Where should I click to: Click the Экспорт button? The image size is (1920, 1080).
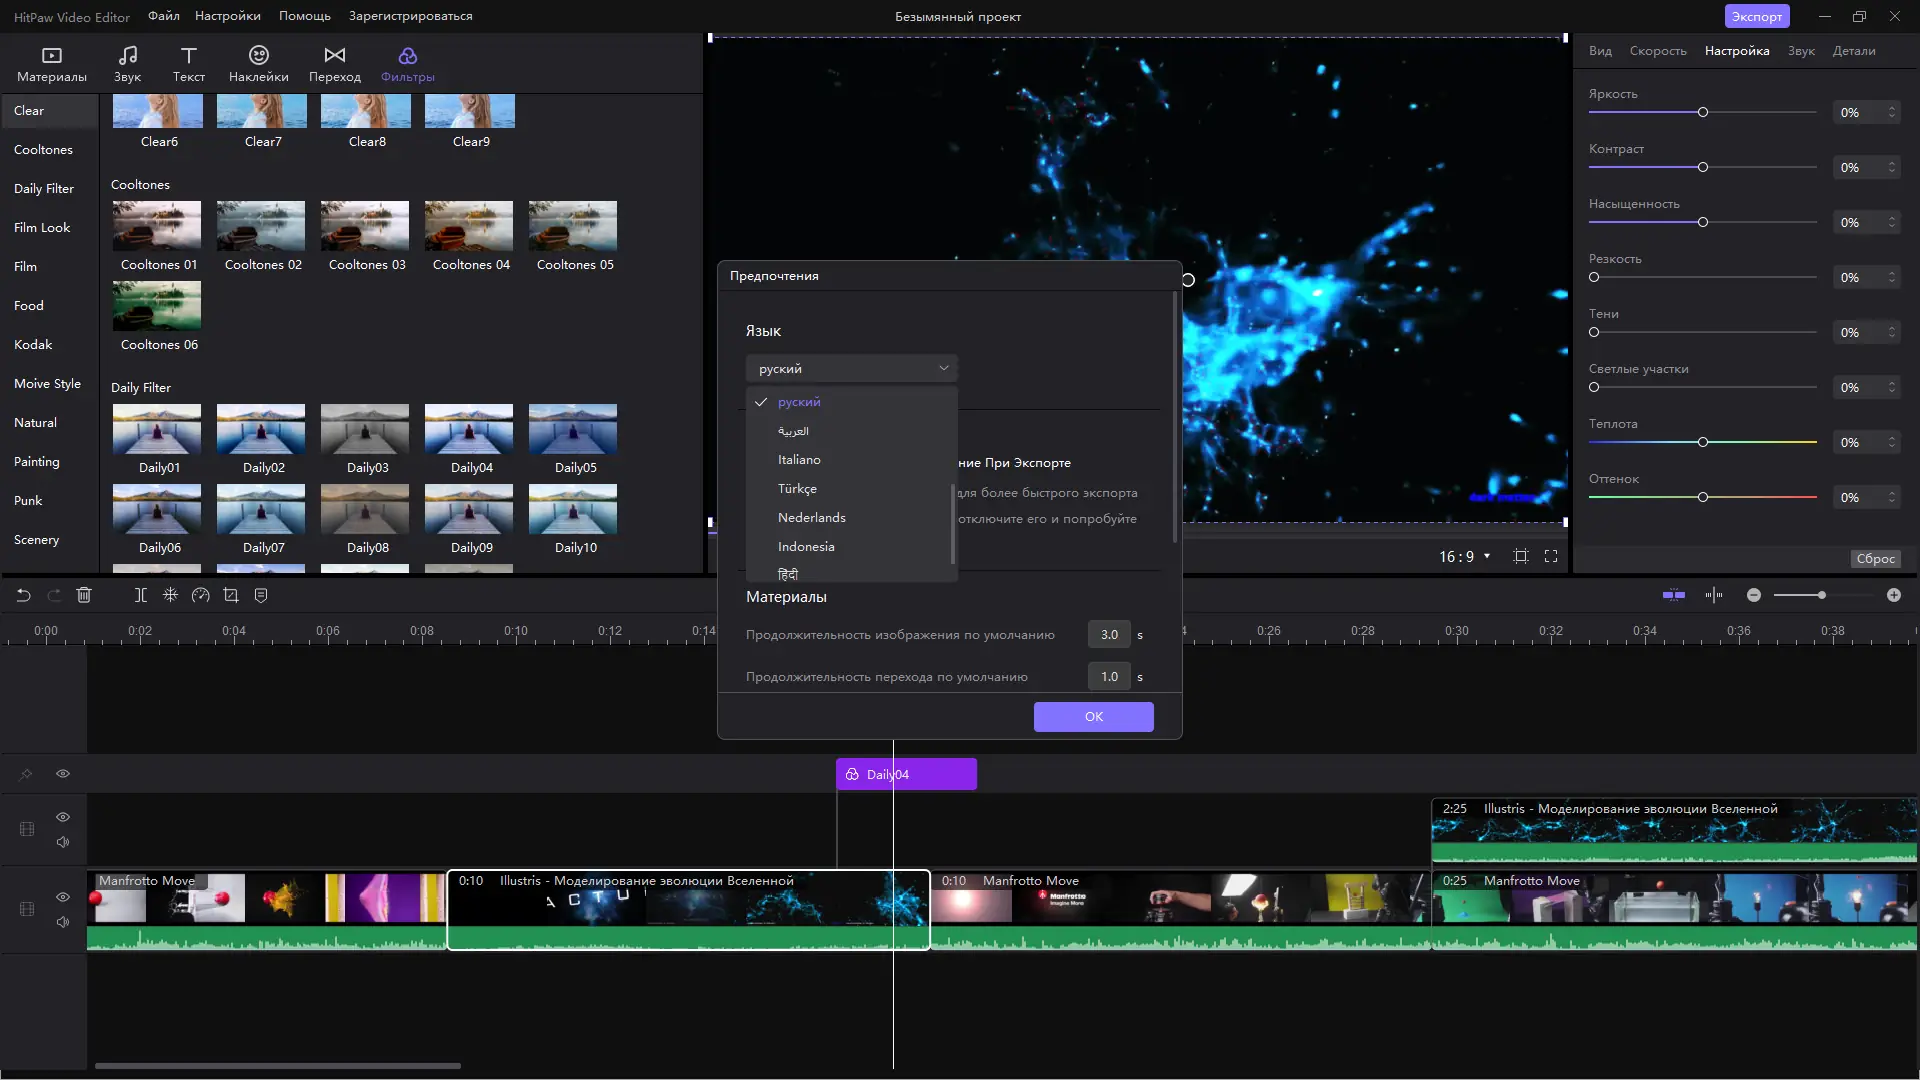pos(1758,16)
